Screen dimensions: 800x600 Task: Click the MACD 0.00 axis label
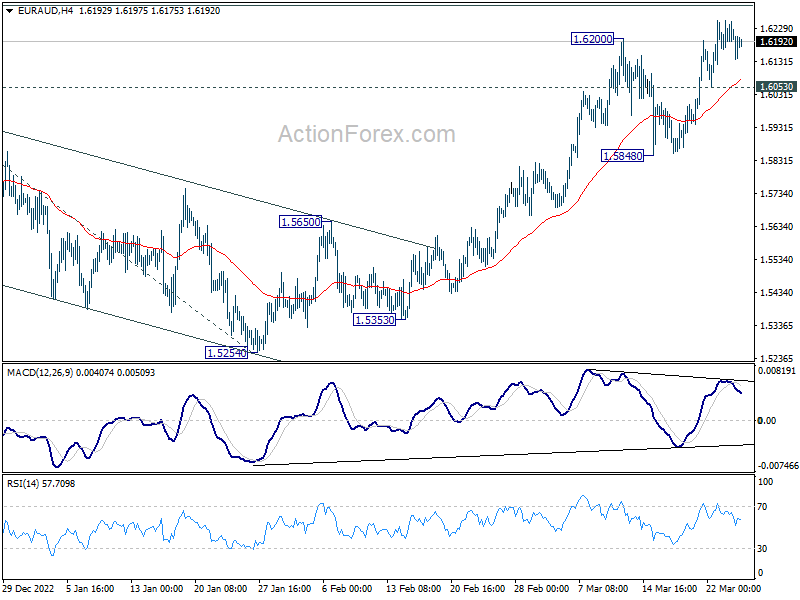point(767,420)
